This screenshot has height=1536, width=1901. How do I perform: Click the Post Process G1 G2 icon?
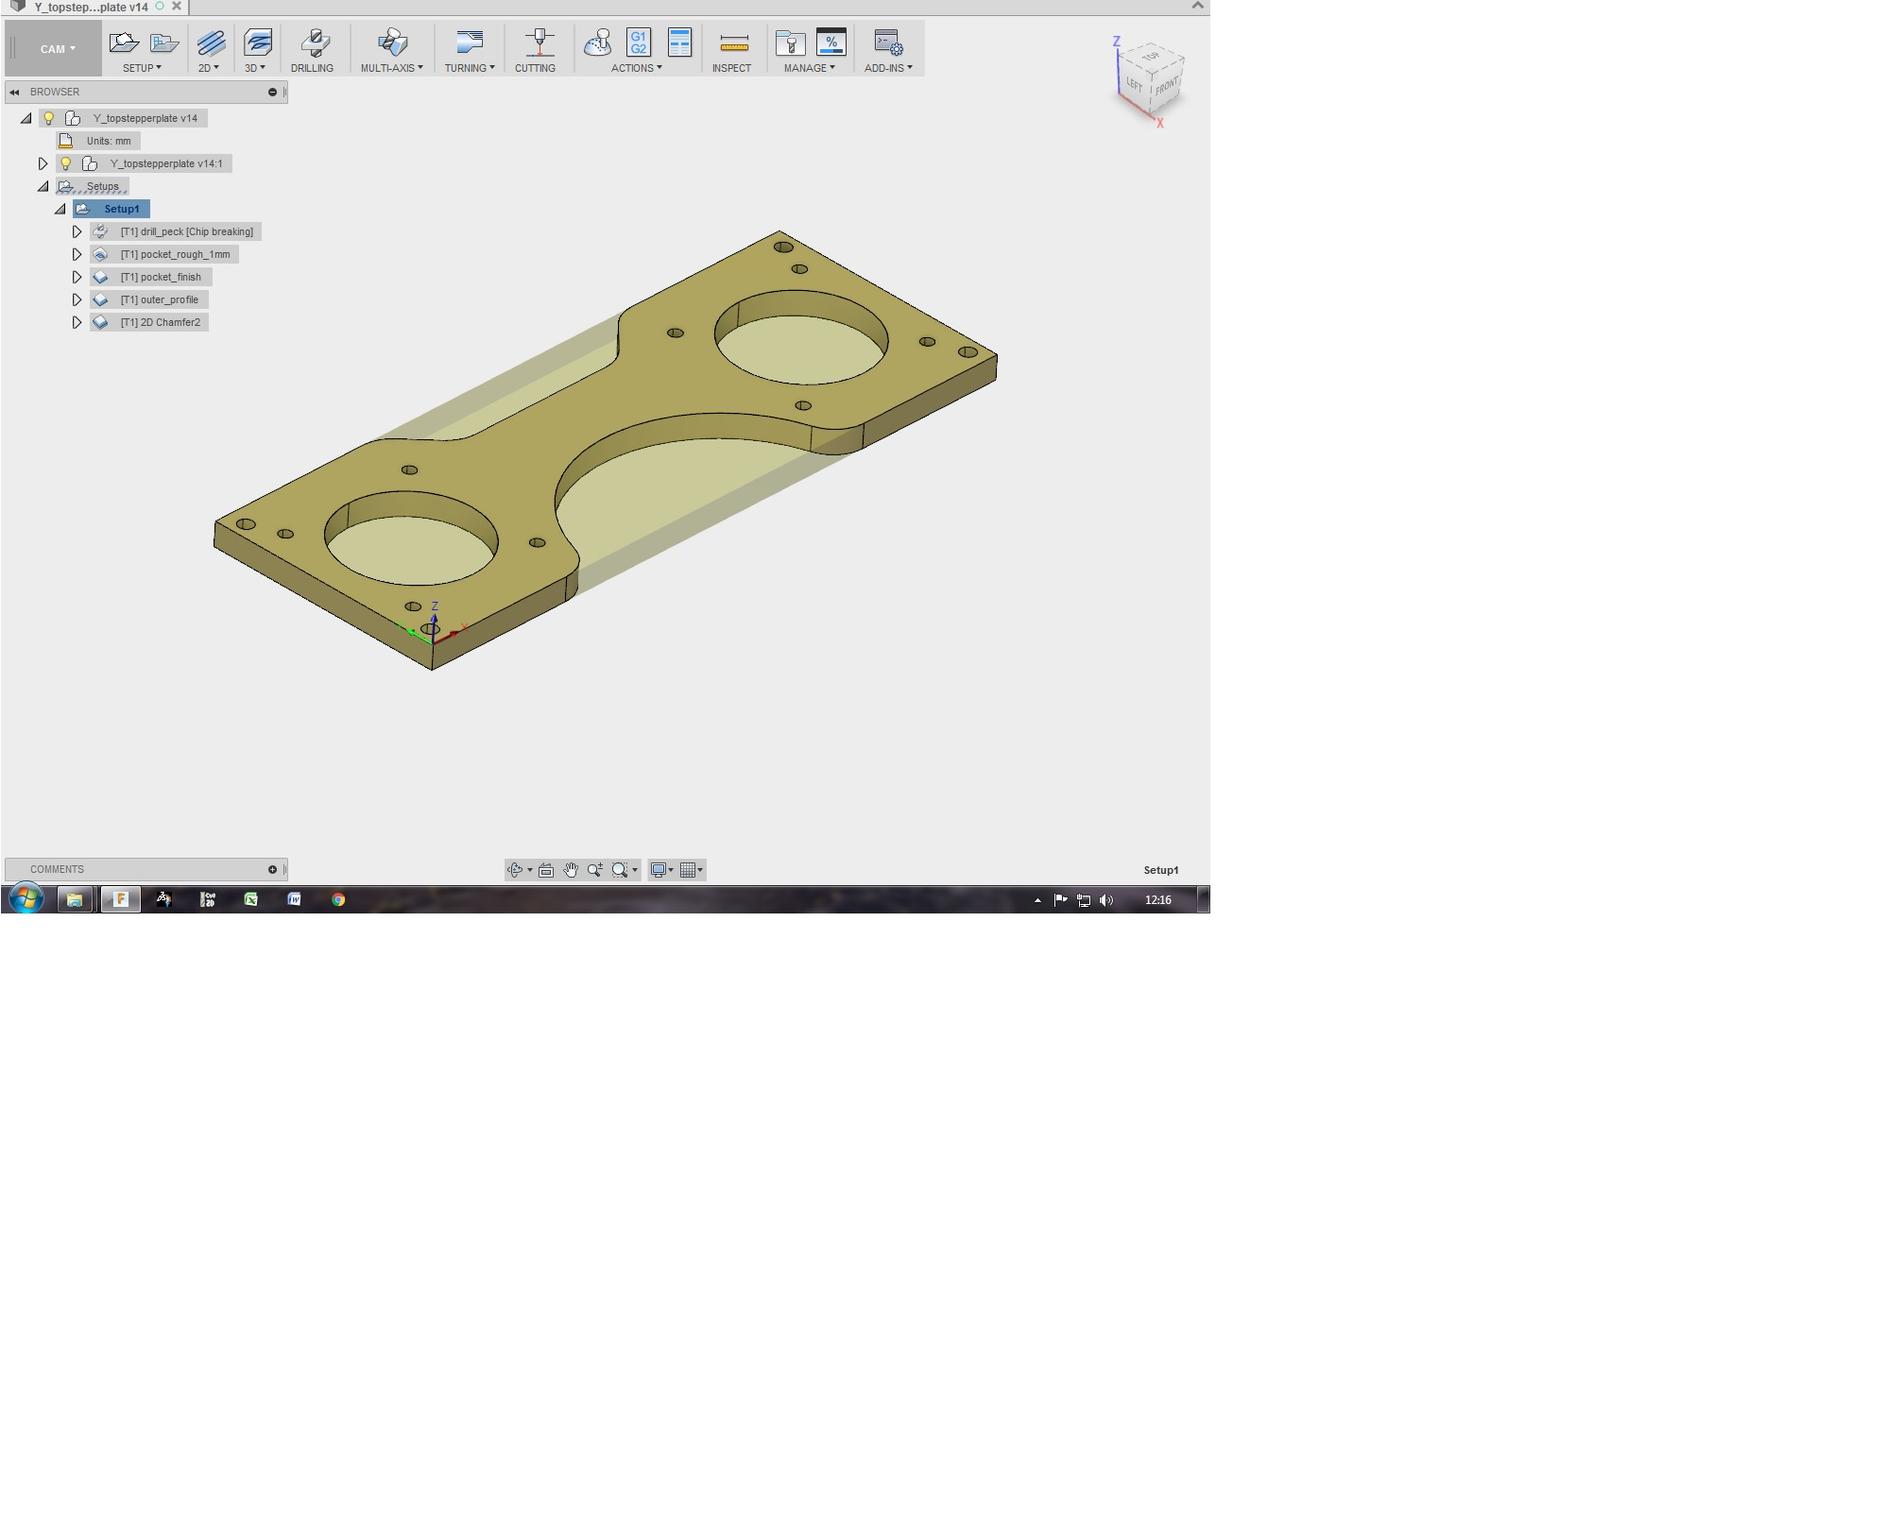(638, 43)
